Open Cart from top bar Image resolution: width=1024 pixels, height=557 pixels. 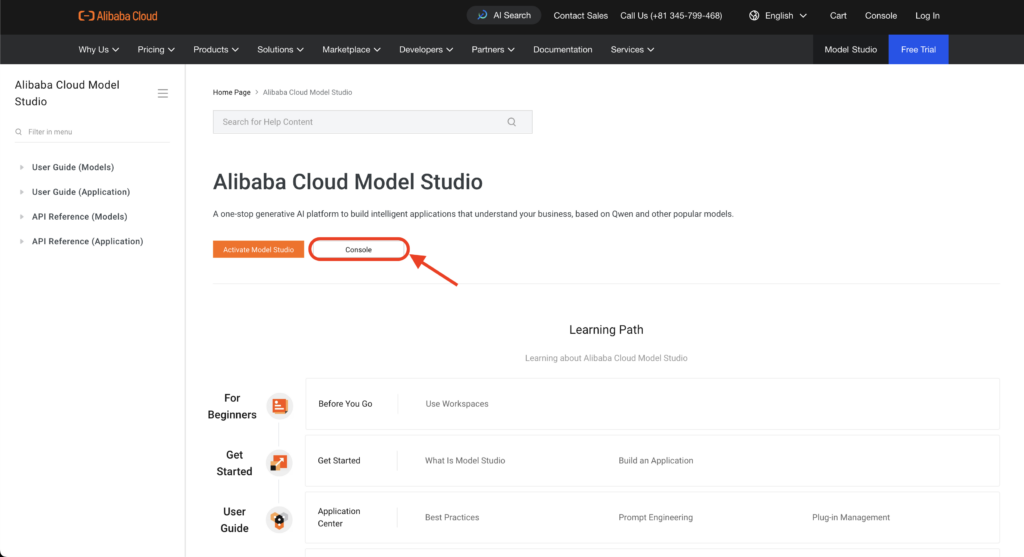click(x=838, y=16)
